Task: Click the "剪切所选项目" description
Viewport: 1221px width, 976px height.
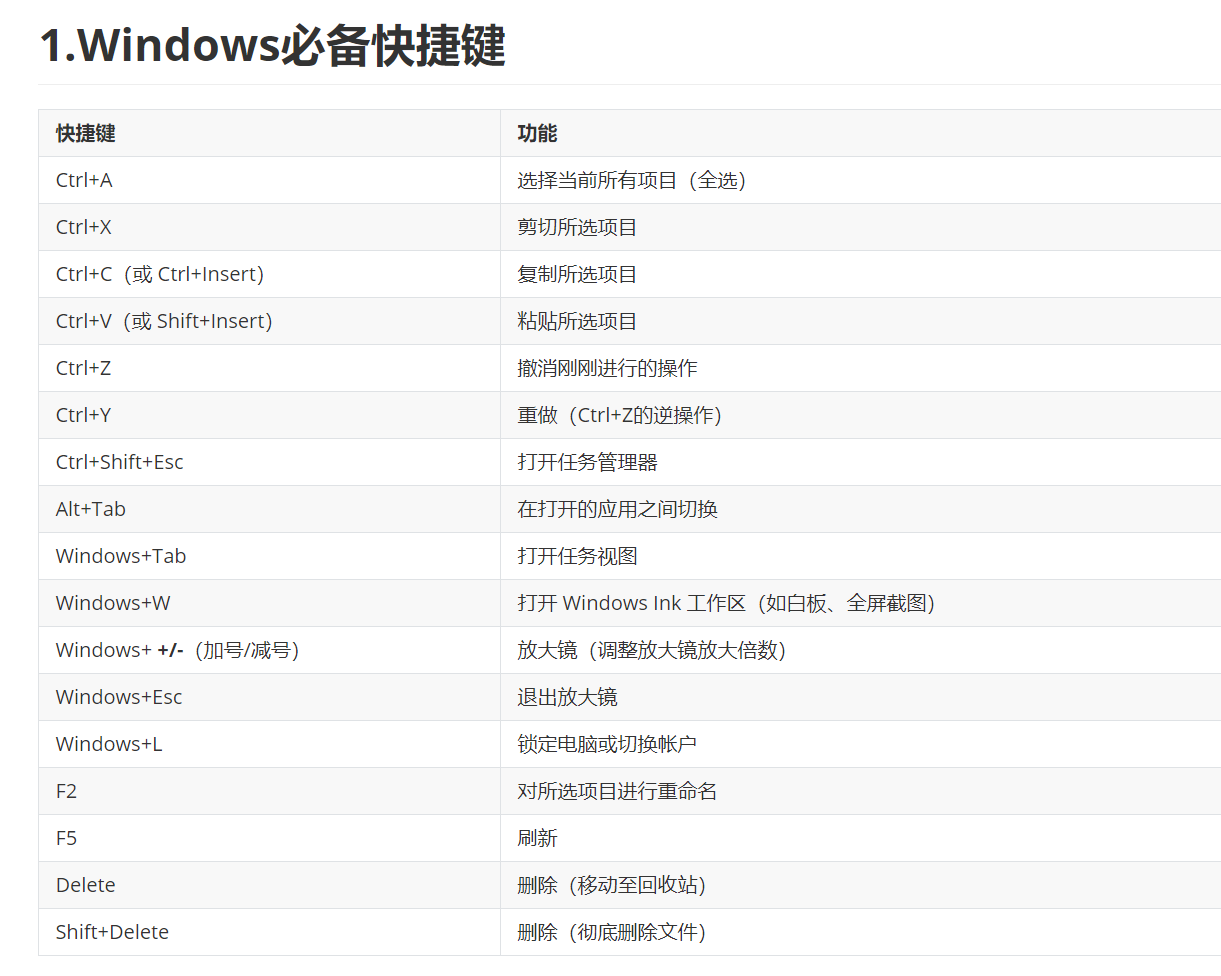Action: tap(577, 228)
